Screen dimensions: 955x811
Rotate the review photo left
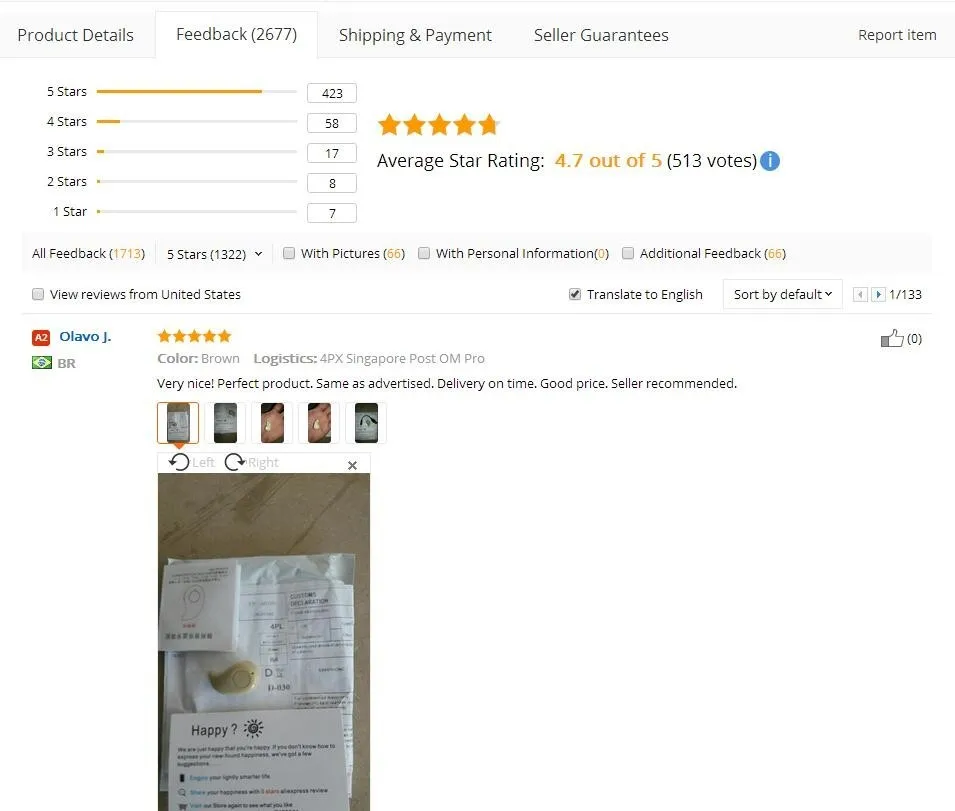191,462
